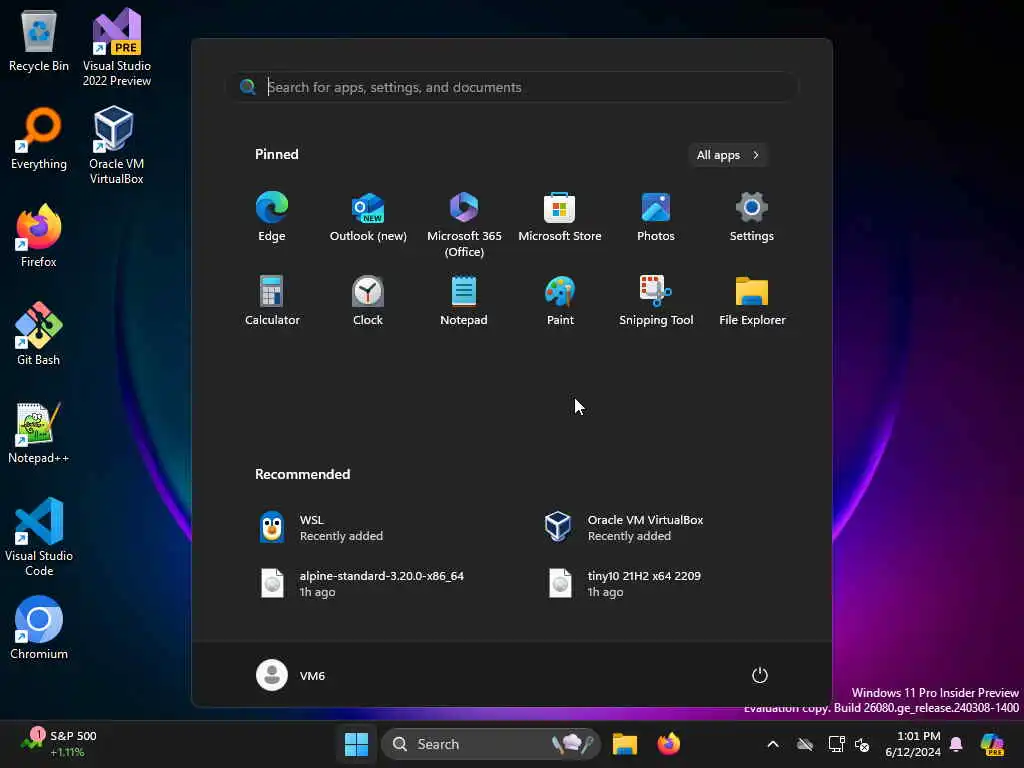
Task: Select Visual Studio 2022 Preview desktop icon
Action: click(117, 46)
